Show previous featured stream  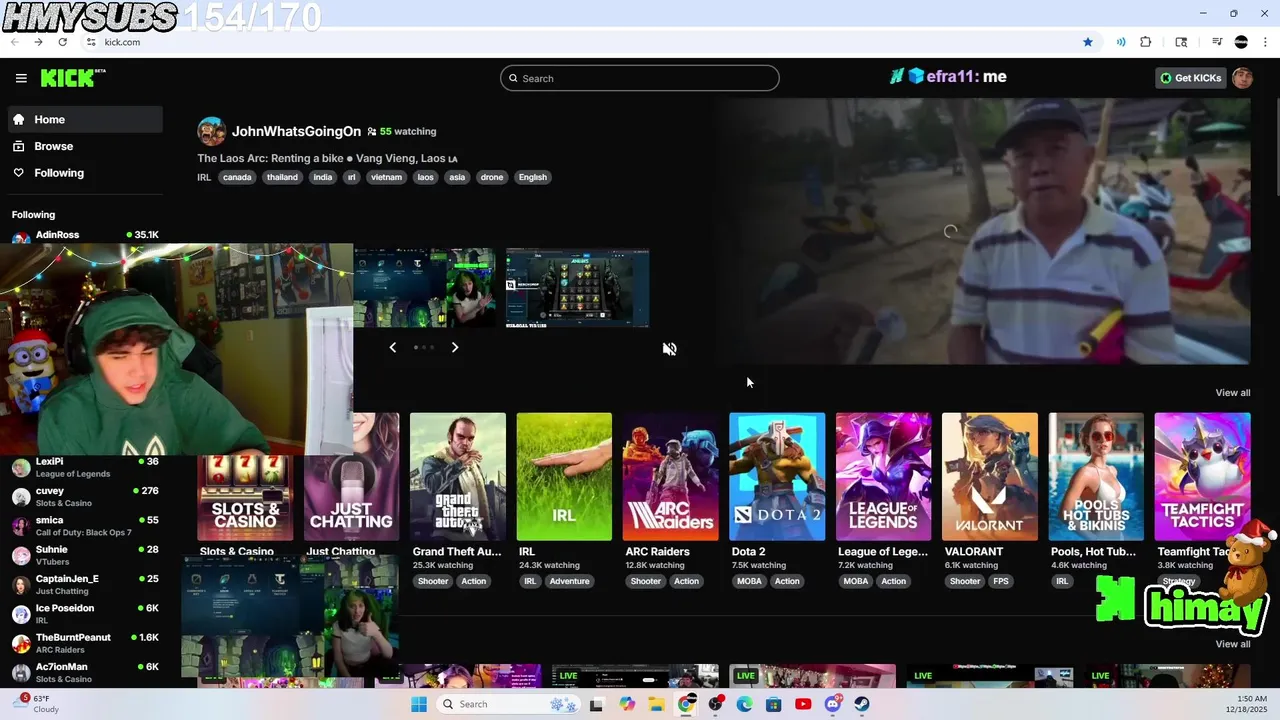point(392,347)
